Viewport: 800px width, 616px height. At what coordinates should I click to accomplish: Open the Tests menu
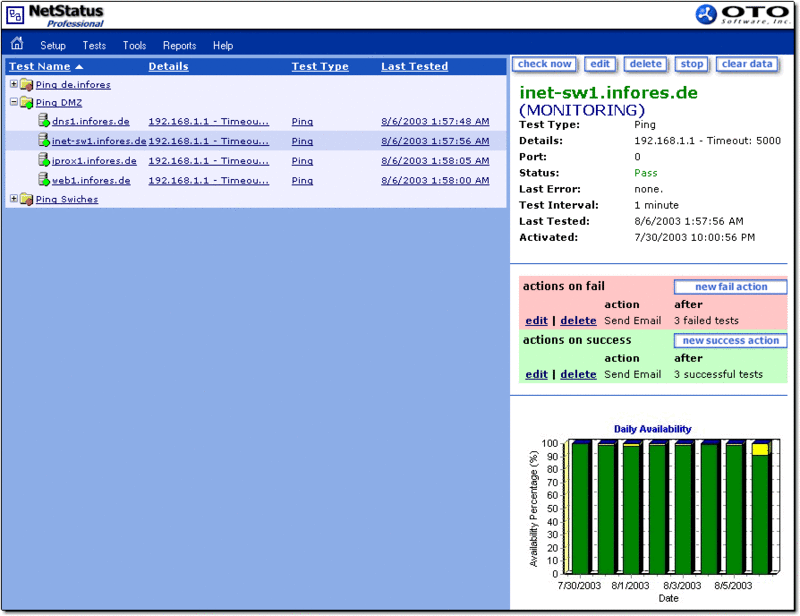(x=94, y=45)
